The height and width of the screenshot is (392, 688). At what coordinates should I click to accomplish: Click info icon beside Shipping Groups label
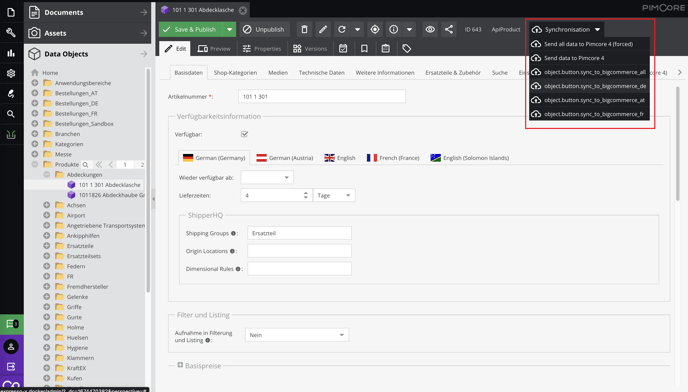(233, 234)
